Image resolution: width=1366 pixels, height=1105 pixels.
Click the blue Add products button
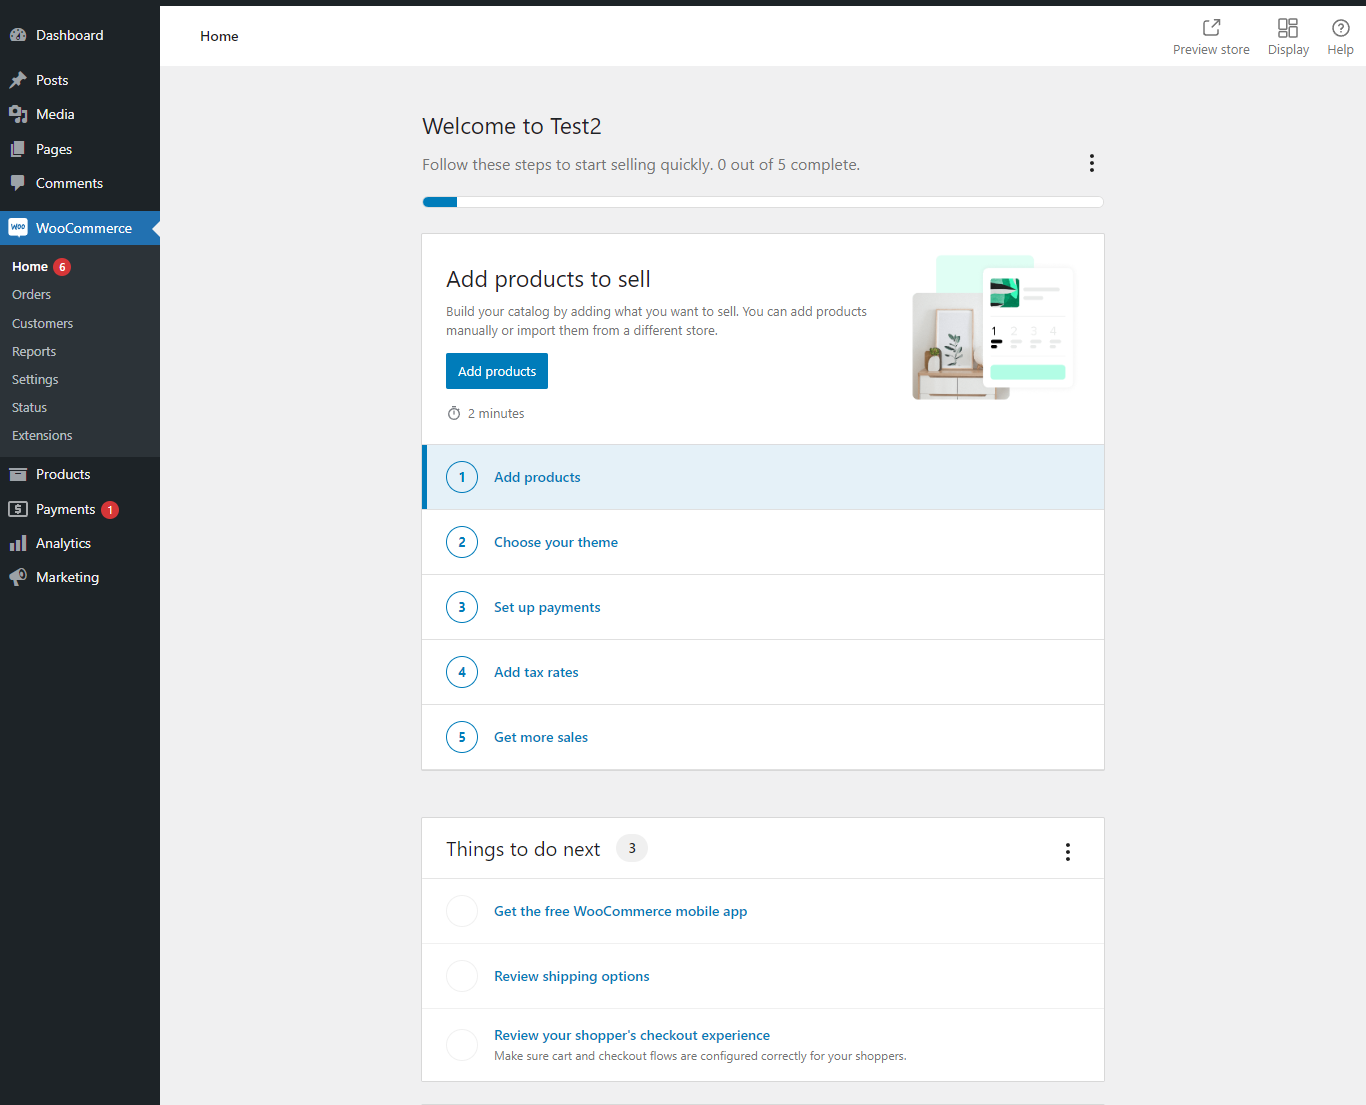click(x=497, y=371)
